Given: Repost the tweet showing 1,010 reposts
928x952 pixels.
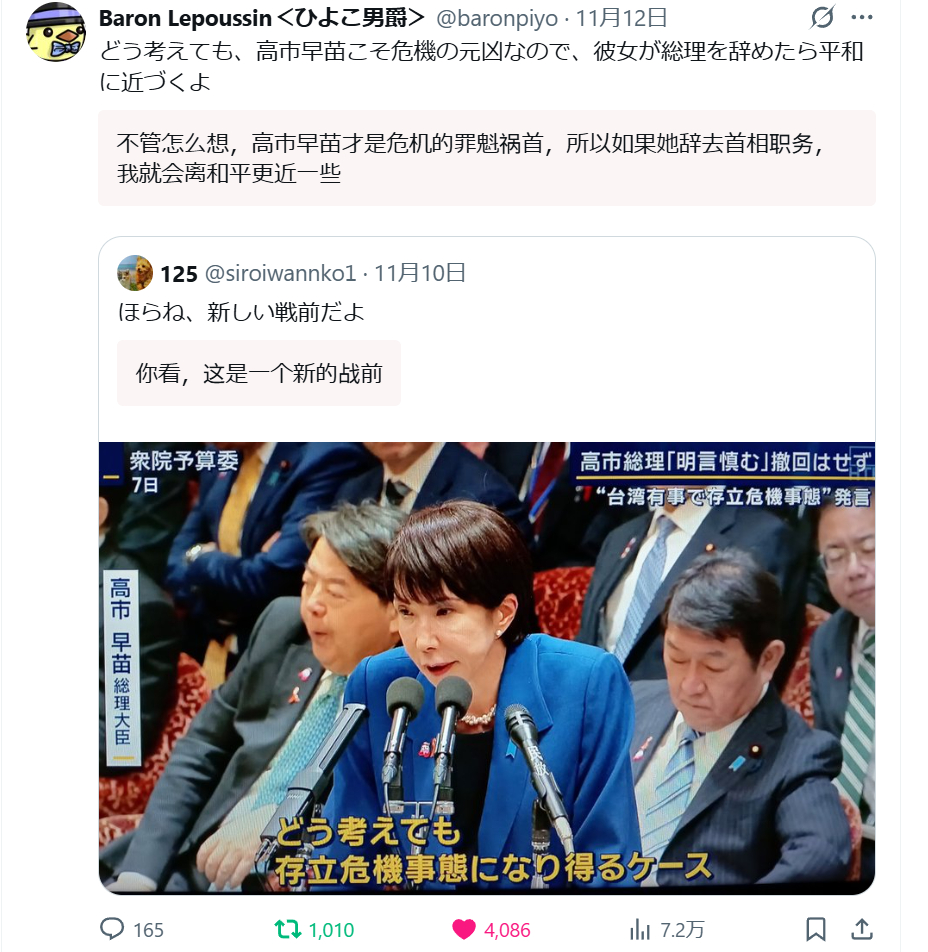Looking at the screenshot, I should tap(314, 930).
